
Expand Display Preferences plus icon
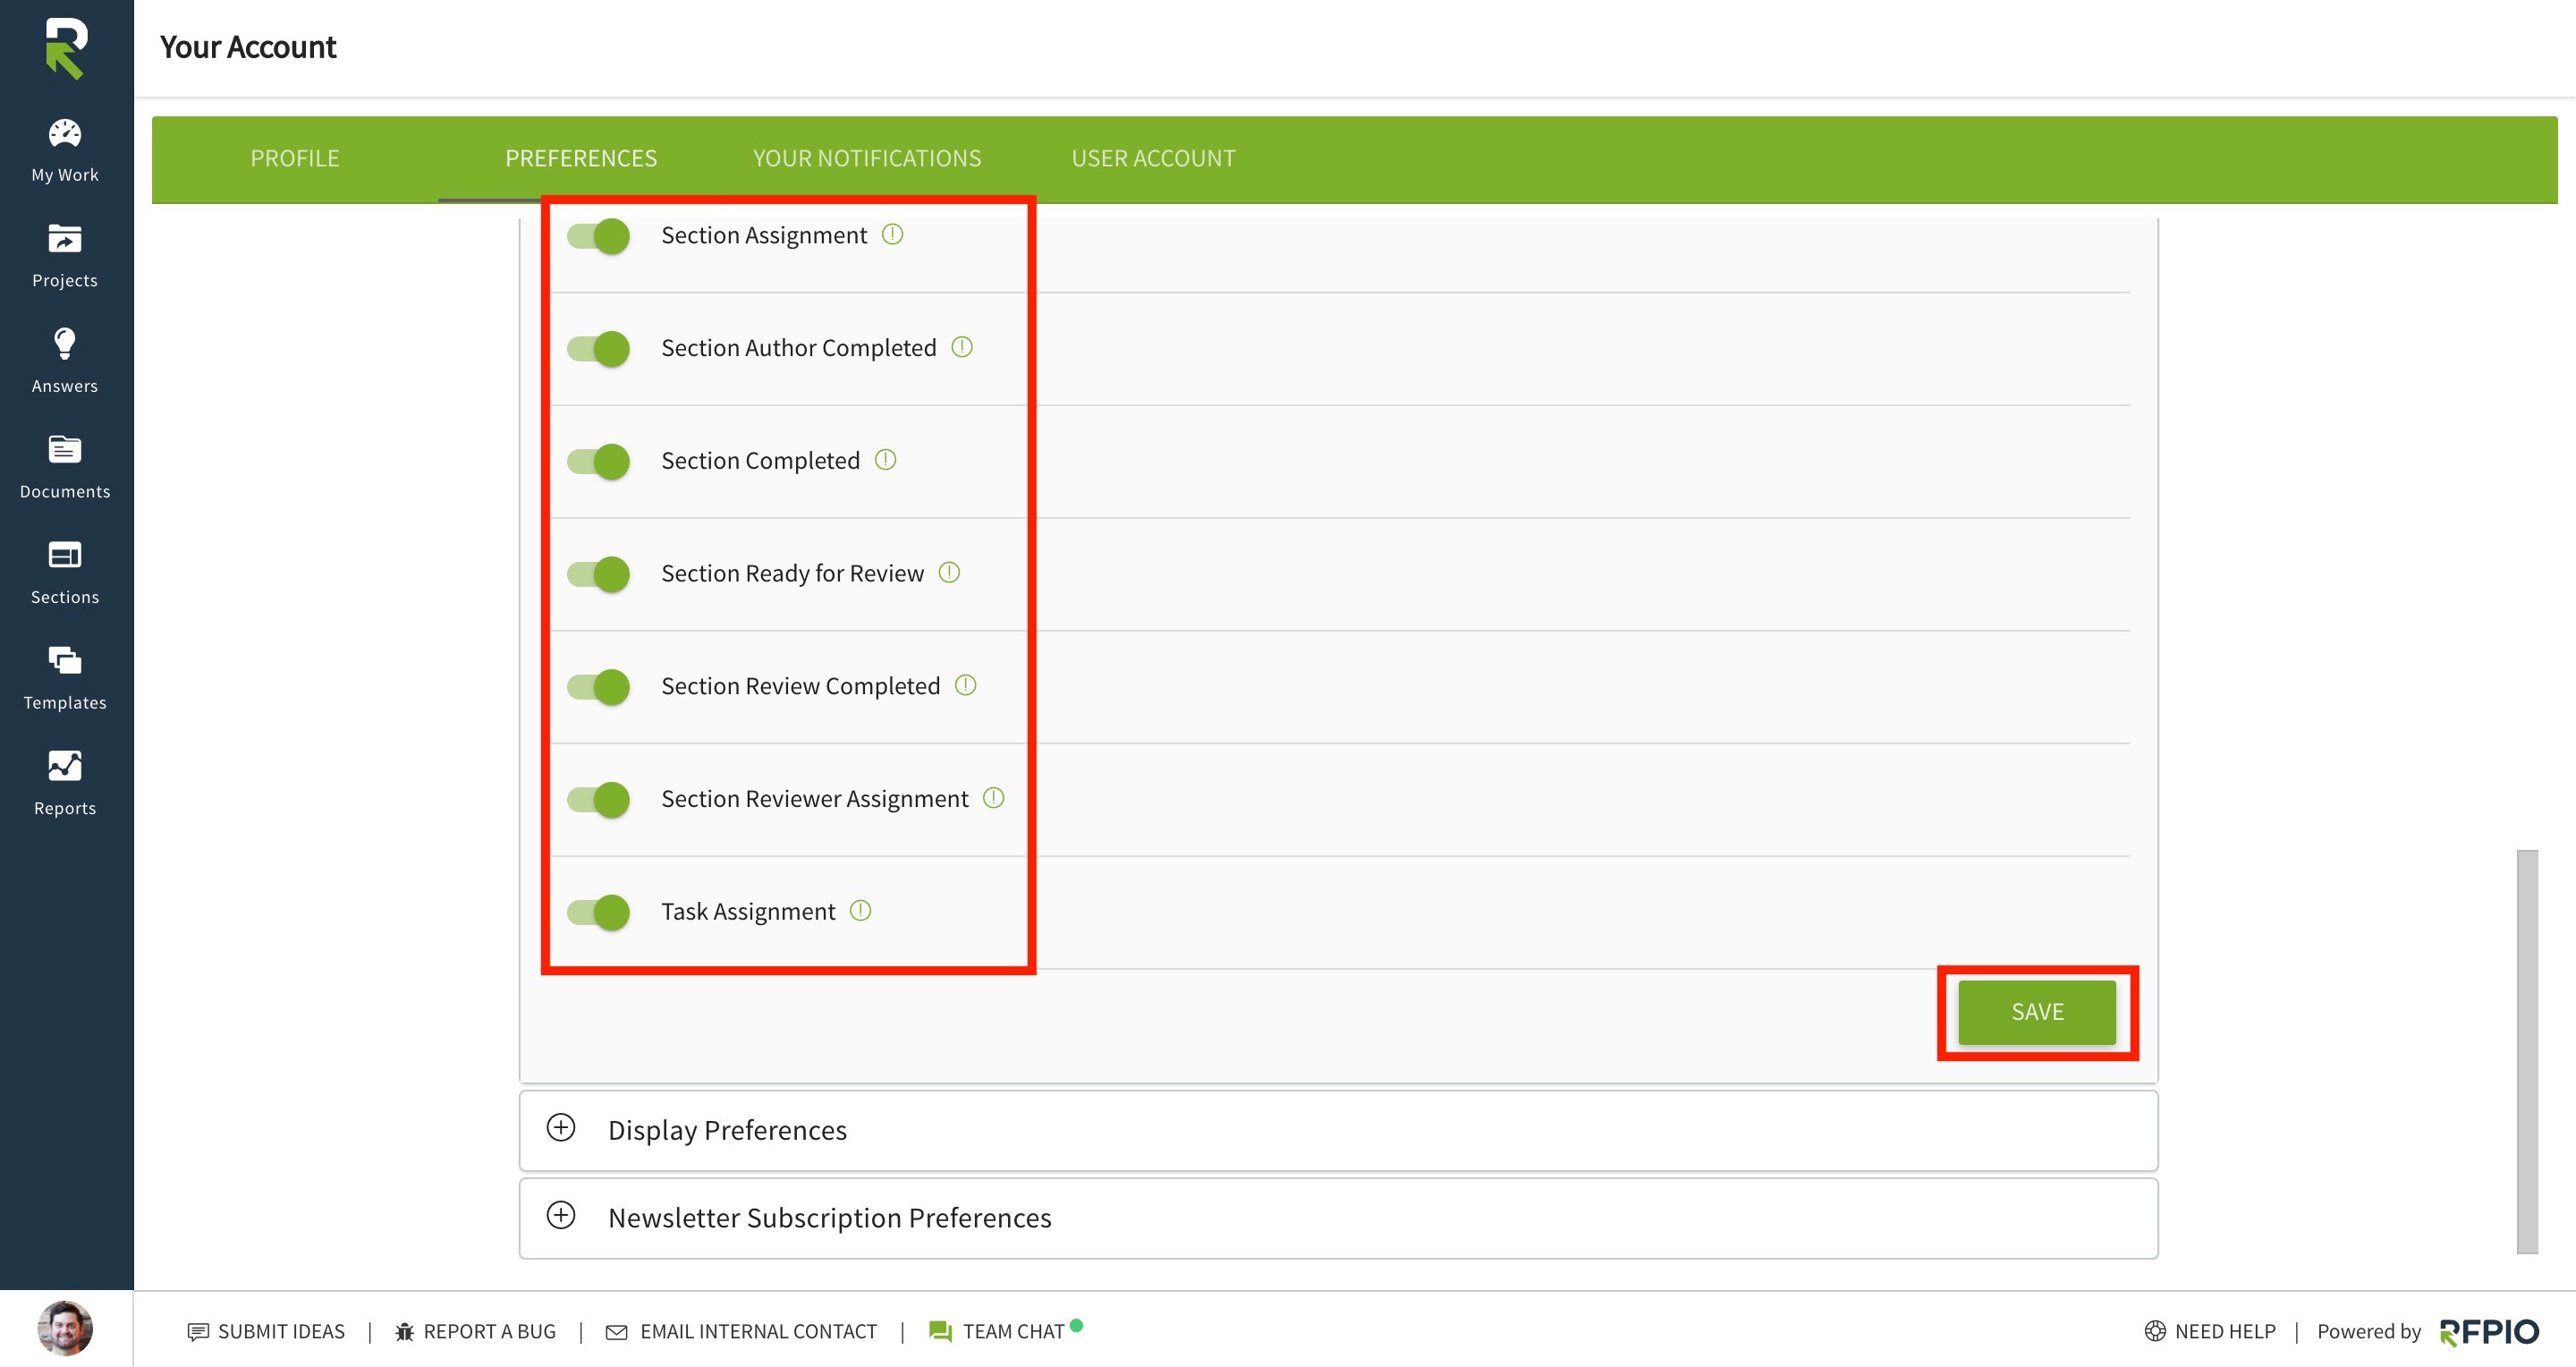coord(561,1128)
